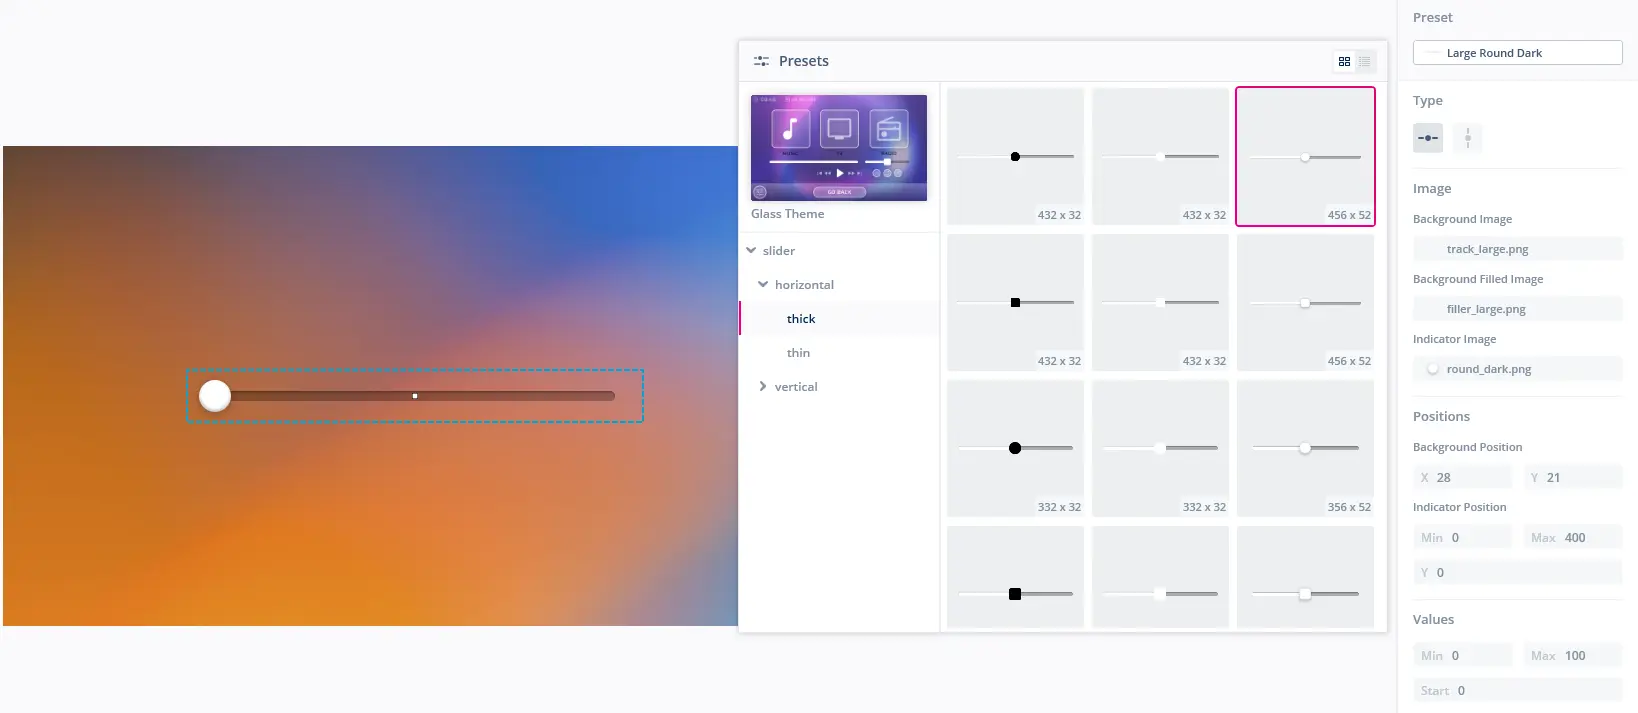Click the Indicator Position Max field

click(x=1573, y=538)
